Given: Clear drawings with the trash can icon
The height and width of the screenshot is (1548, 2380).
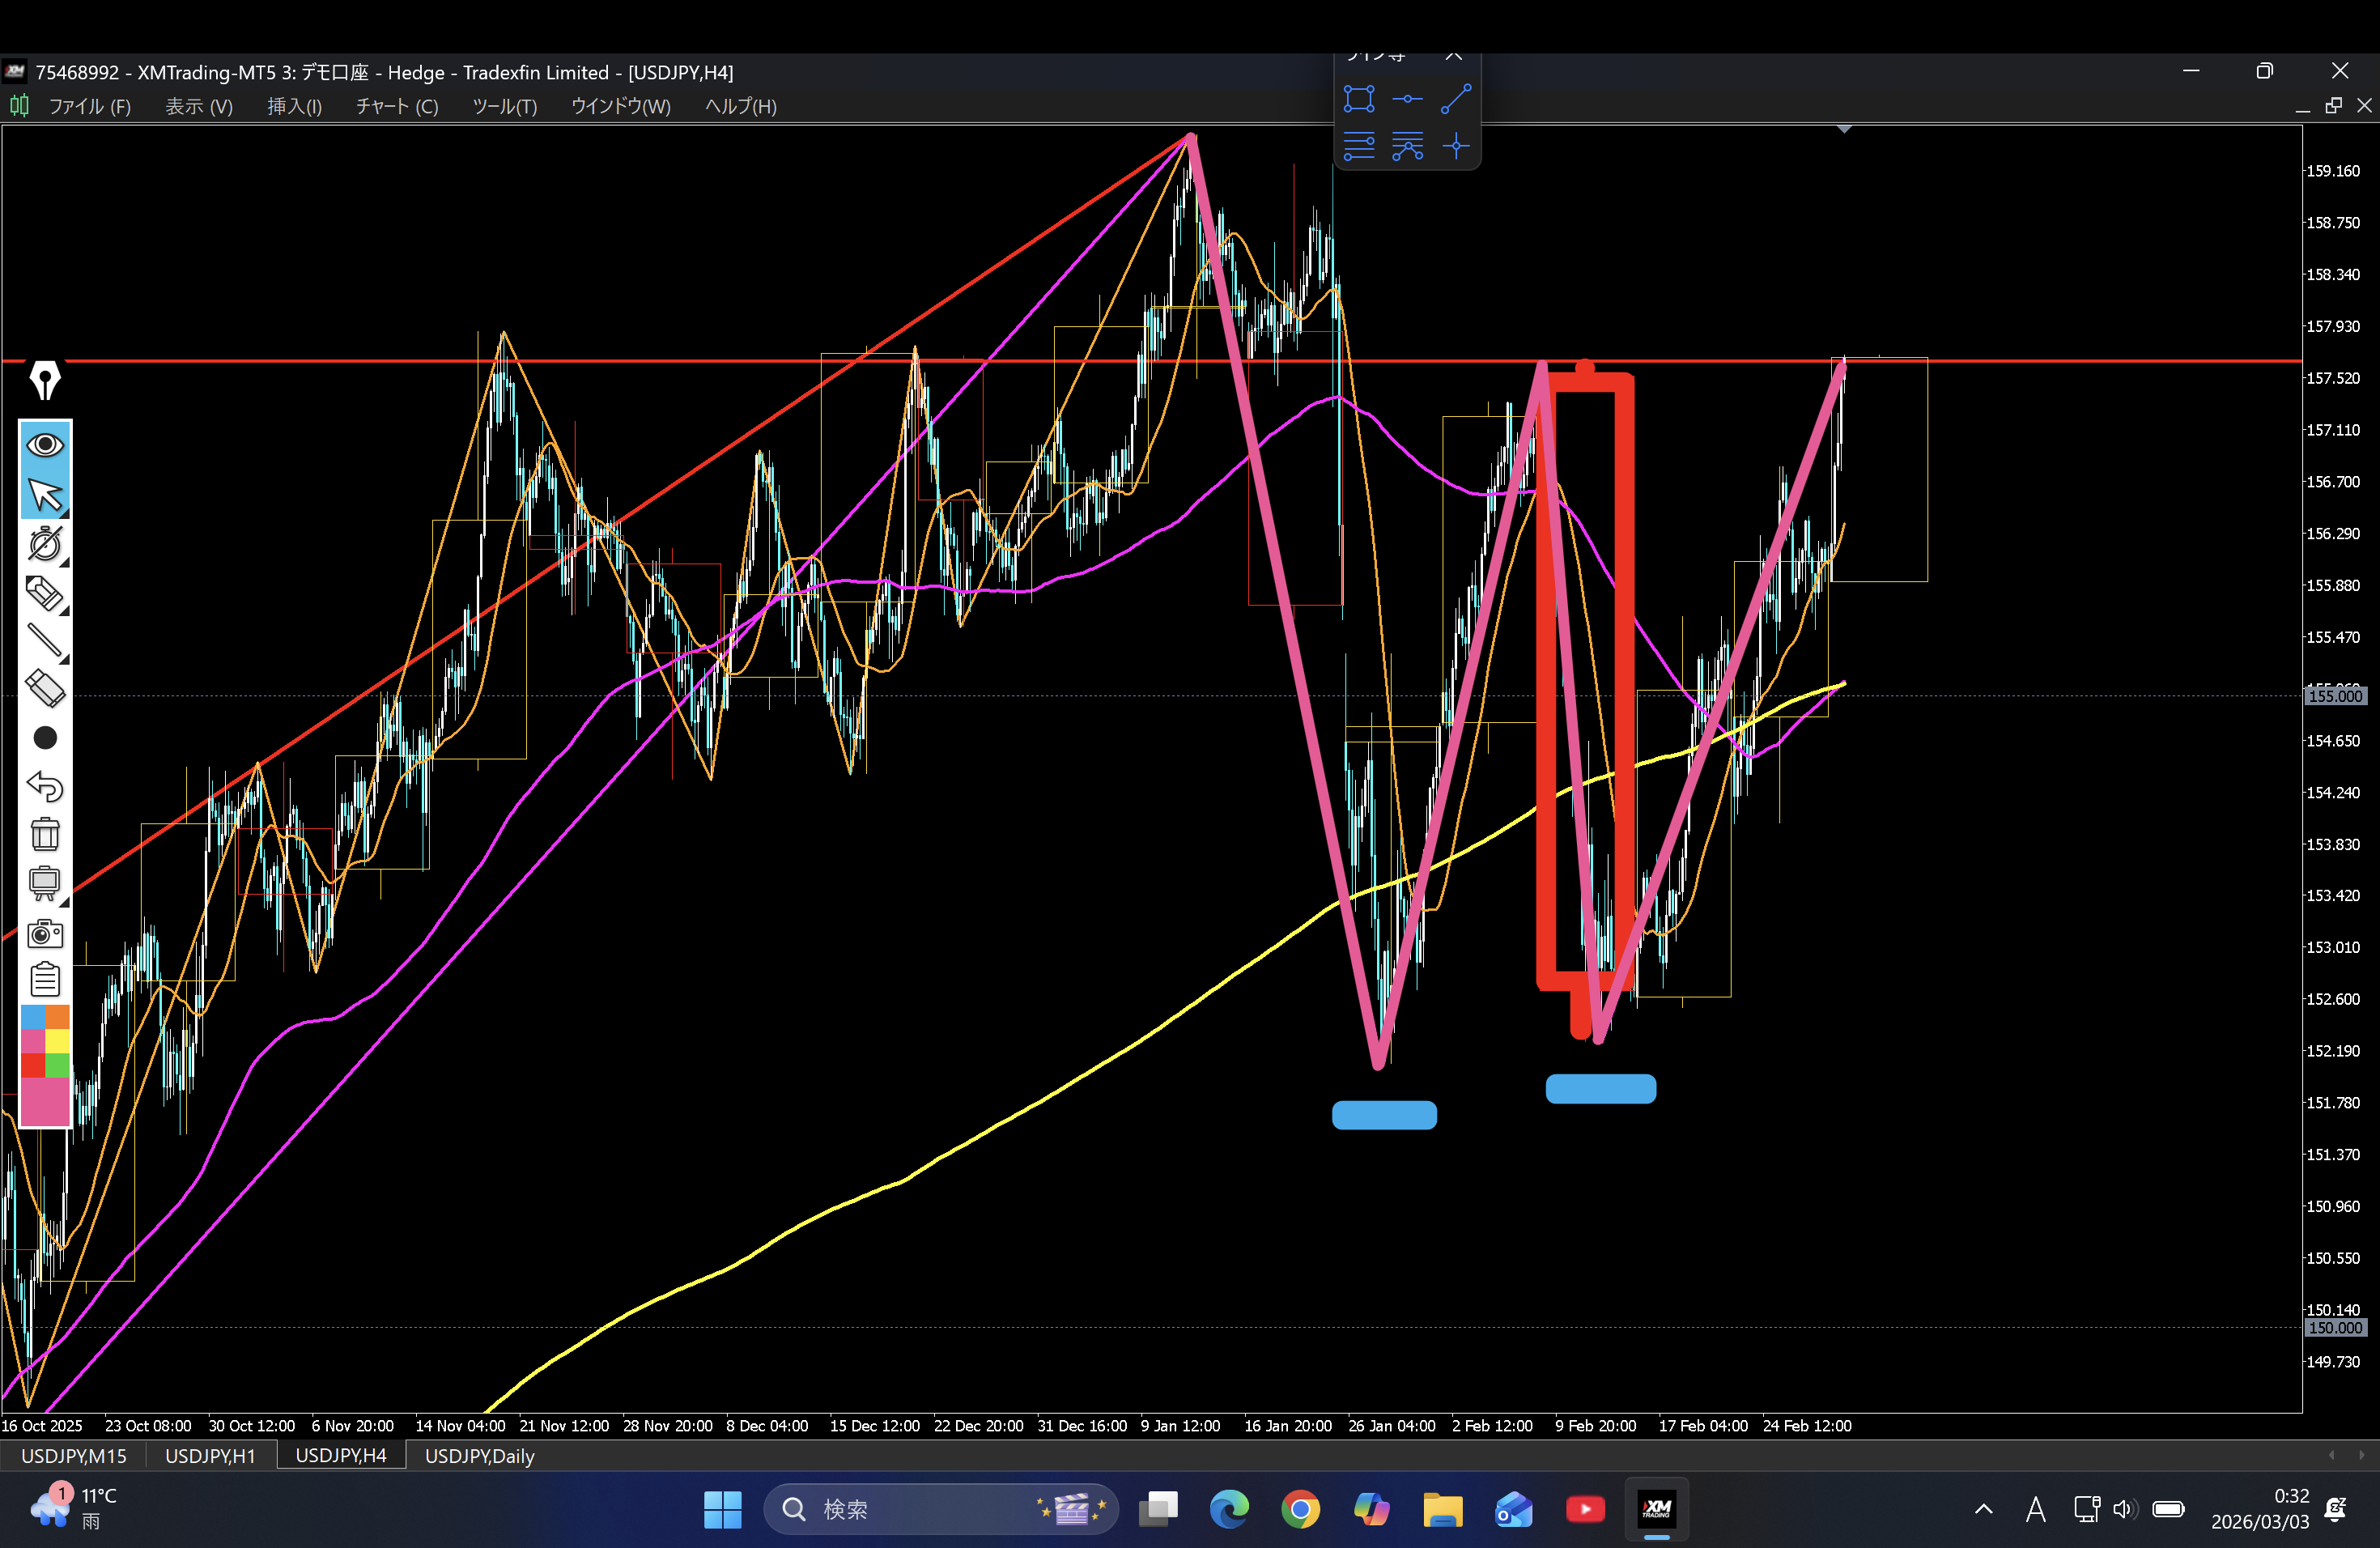Looking at the screenshot, I should click(45, 834).
